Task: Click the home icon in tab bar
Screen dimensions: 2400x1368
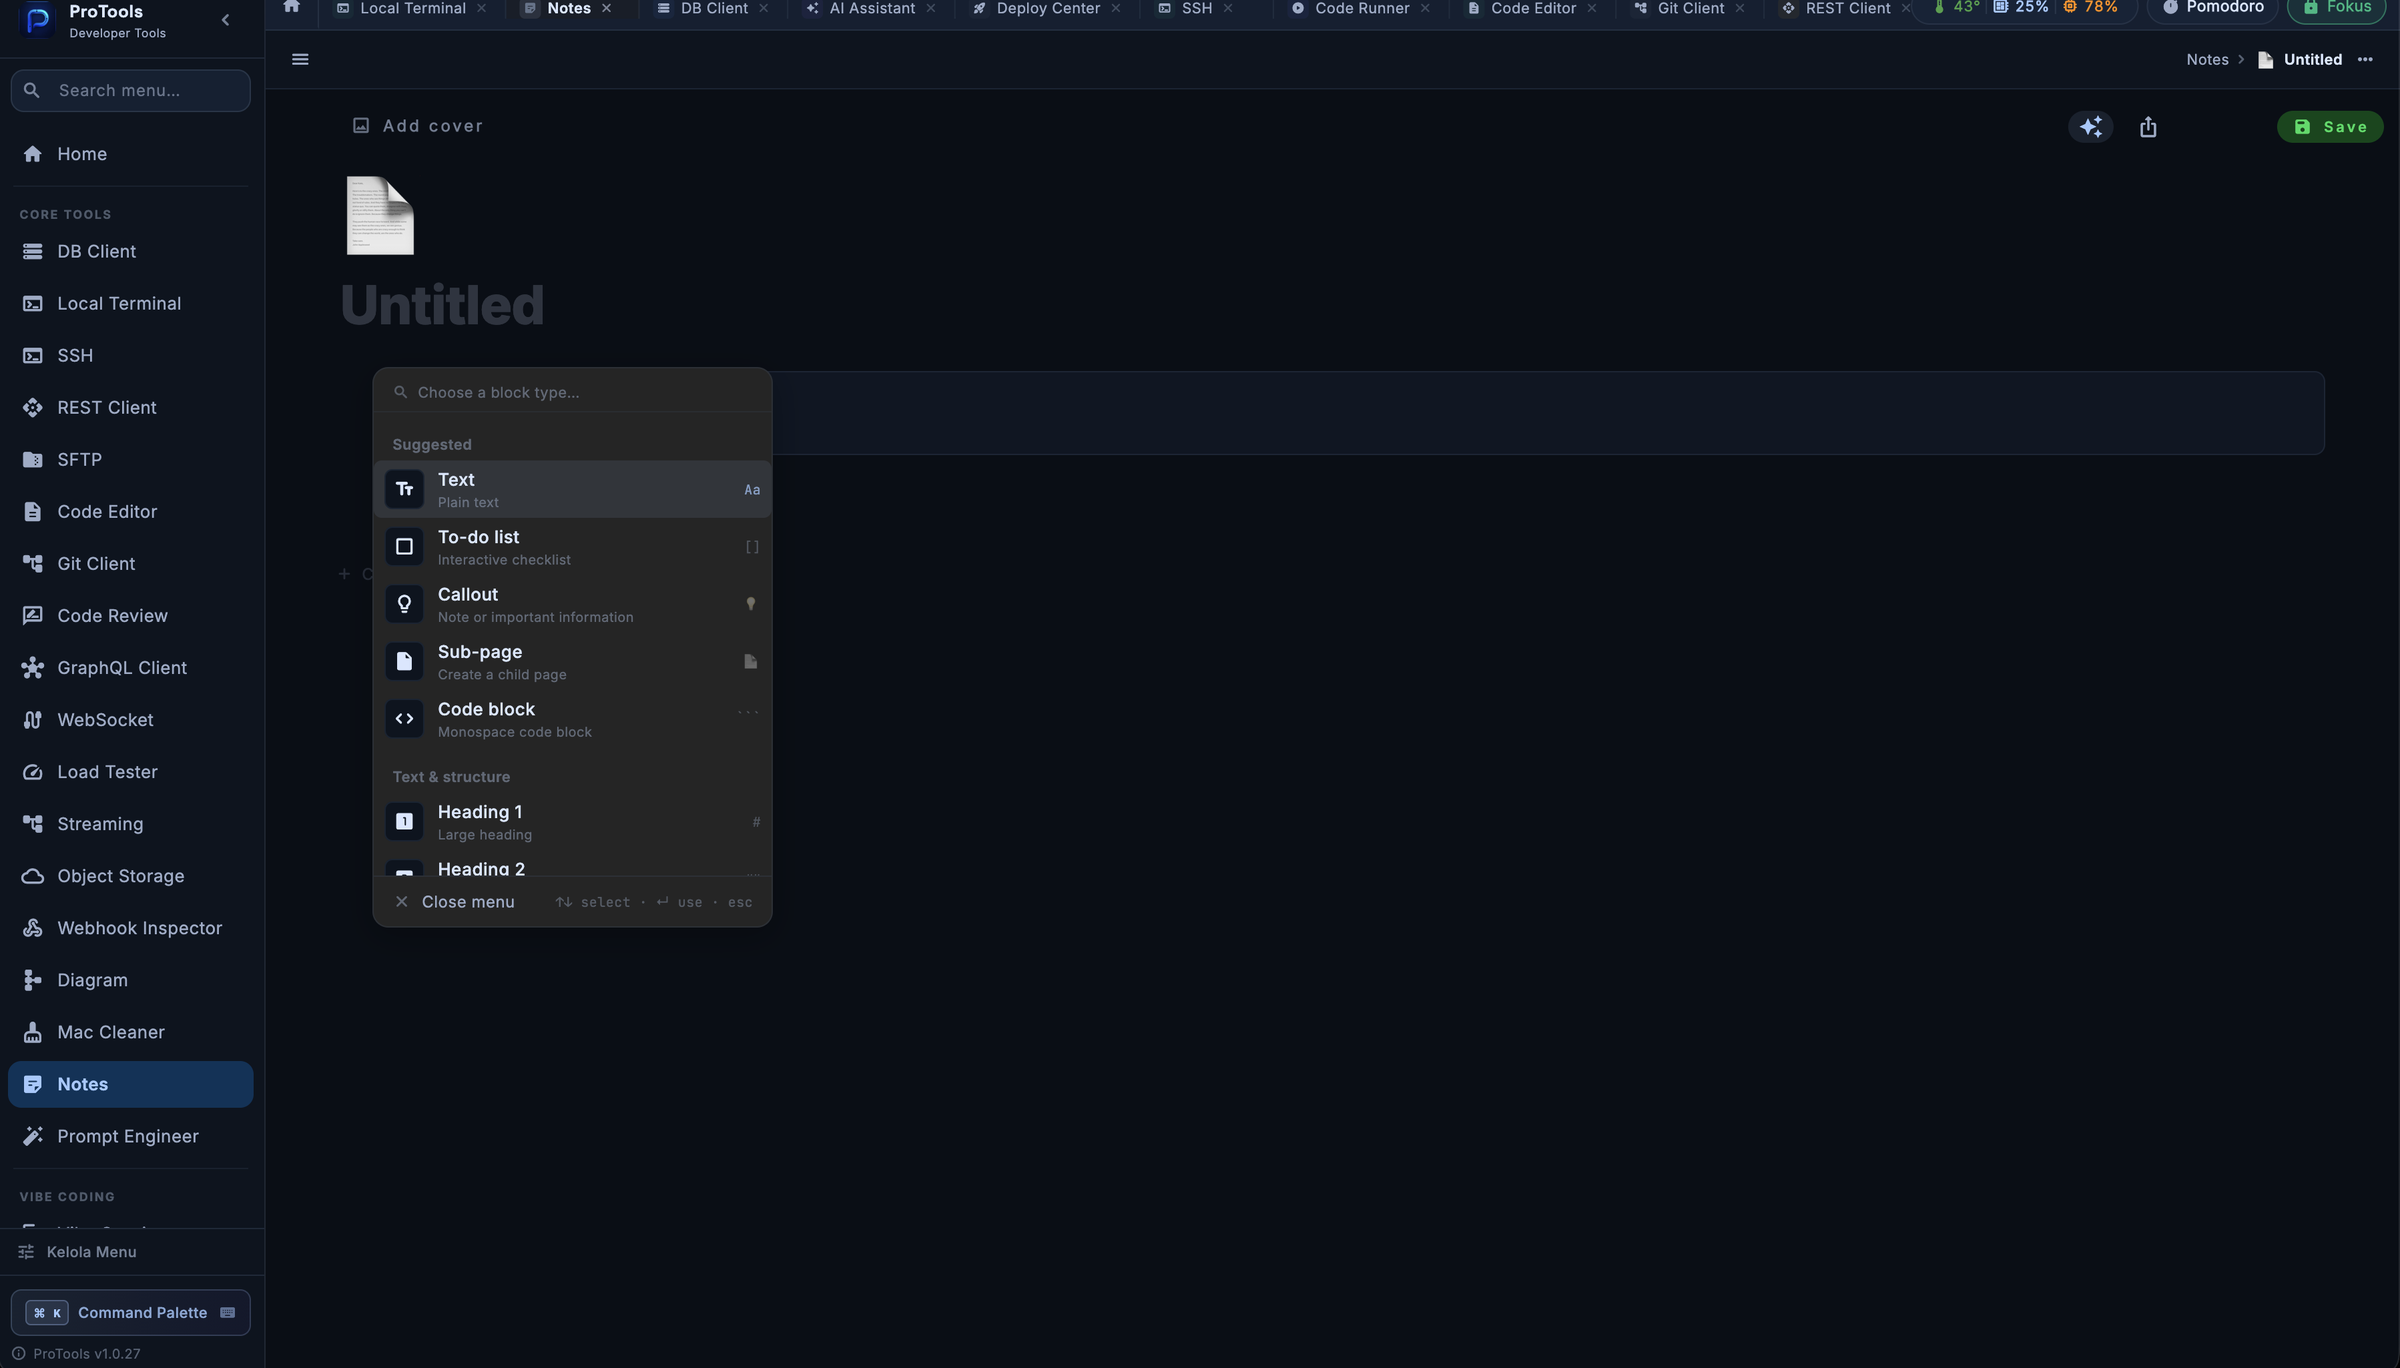Action: click(x=291, y=8)
